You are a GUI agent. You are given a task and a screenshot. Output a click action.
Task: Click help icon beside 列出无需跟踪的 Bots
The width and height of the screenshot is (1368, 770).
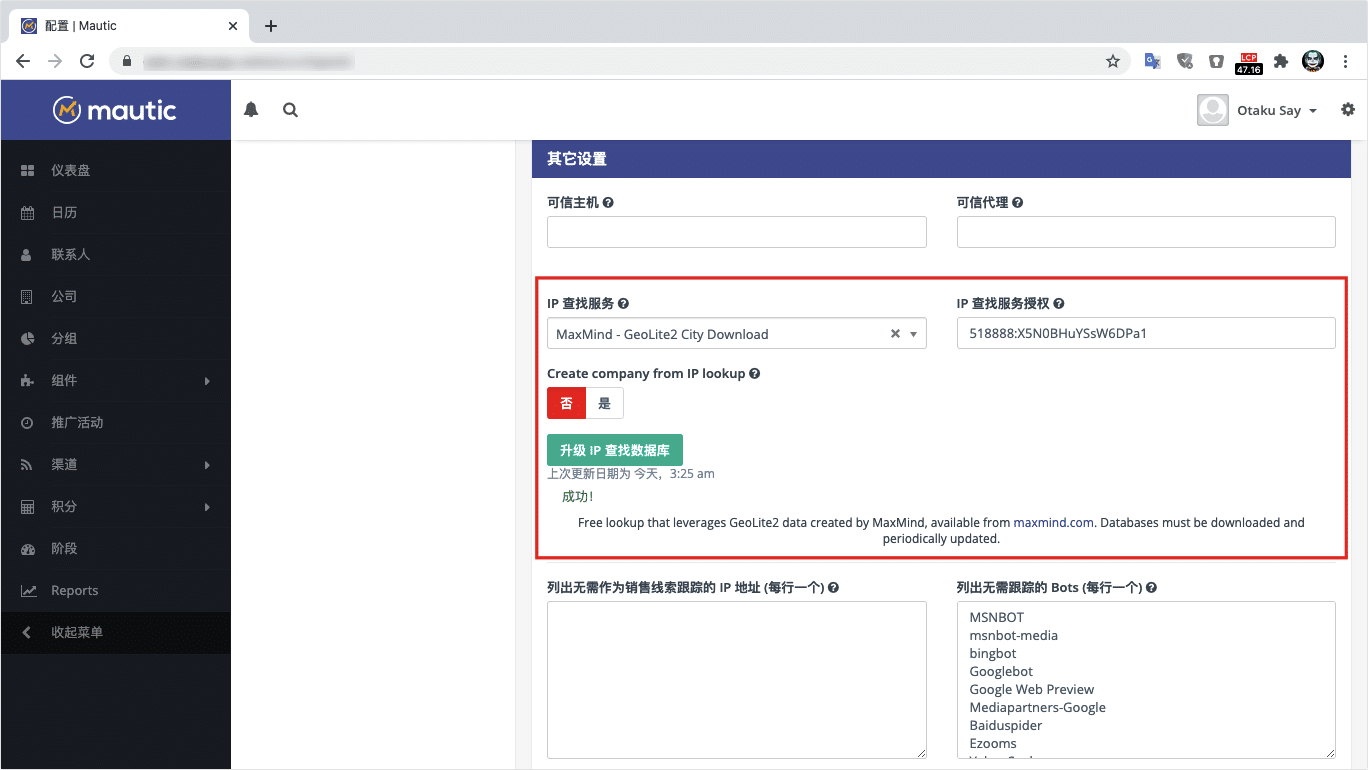pyautogui.click(x=1152, y=588)
